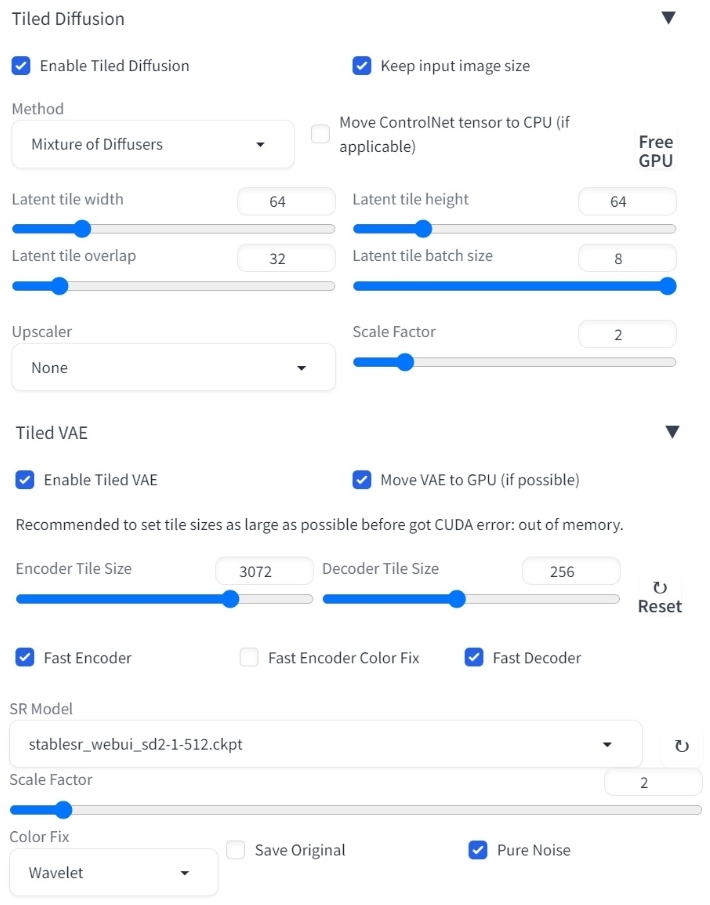Image resolution: width=710 pixels, height=905 pixels.
Task: Enable the Save Original checkbox
Action: point(236,850)
